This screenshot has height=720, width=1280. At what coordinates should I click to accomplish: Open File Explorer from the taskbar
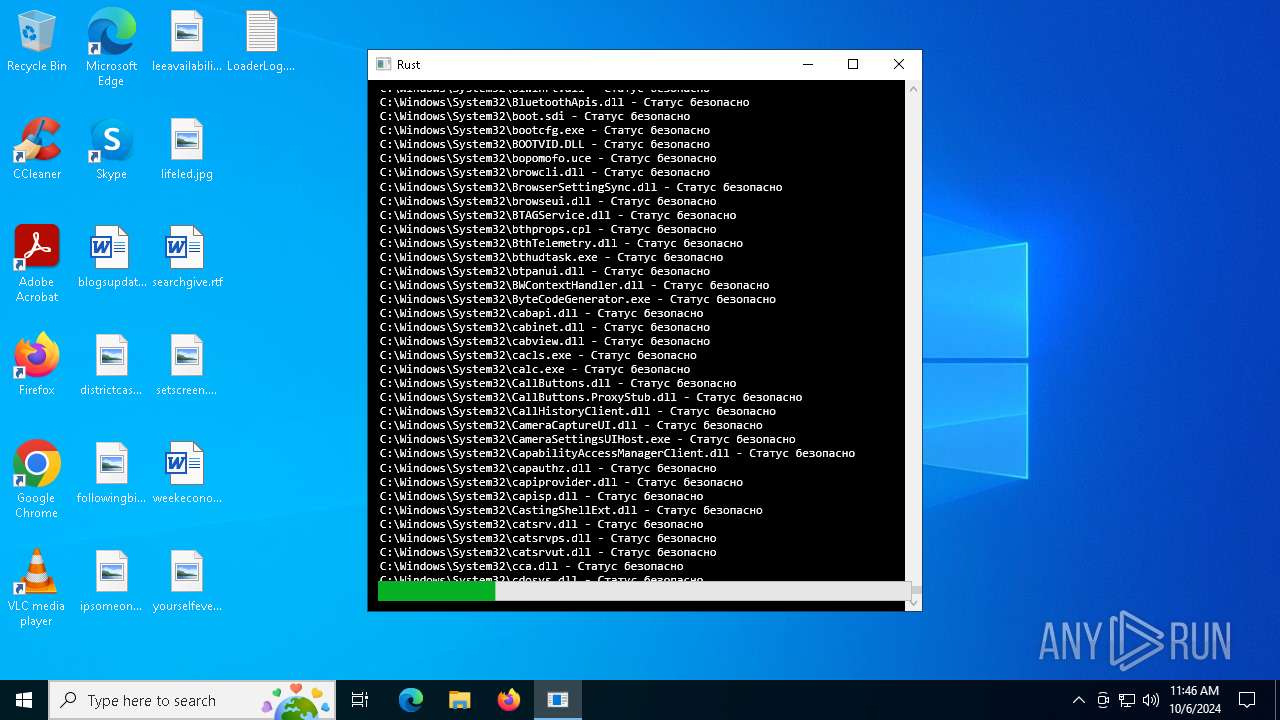460,700
